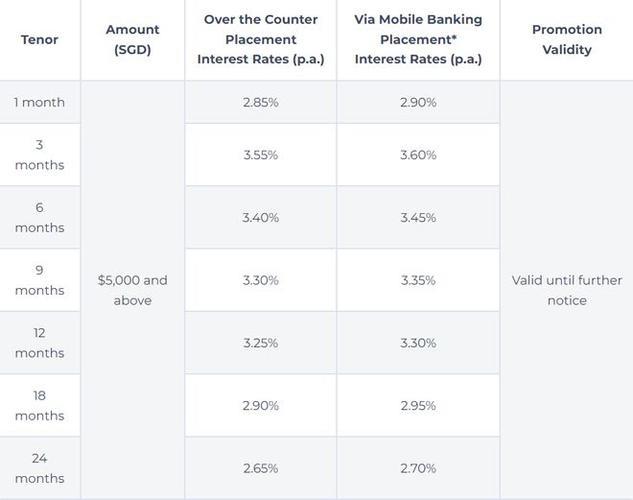Viewport: 633px width, 500px height.
Task: Click the 2.85% over the counter rate
Action: point(260,103)
